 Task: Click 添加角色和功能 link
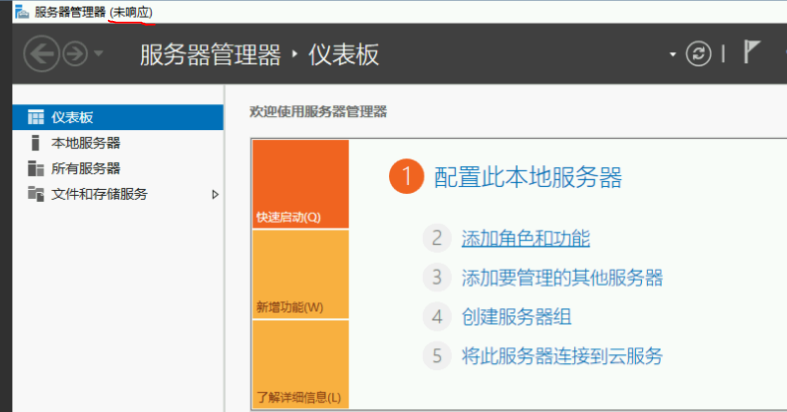tap(526, 238)
